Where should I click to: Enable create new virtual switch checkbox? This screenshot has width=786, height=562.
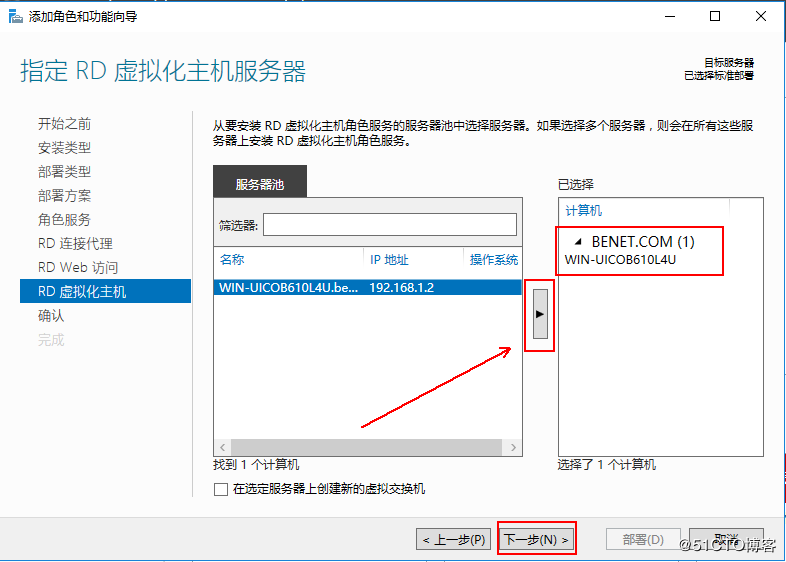coord(221,489)
